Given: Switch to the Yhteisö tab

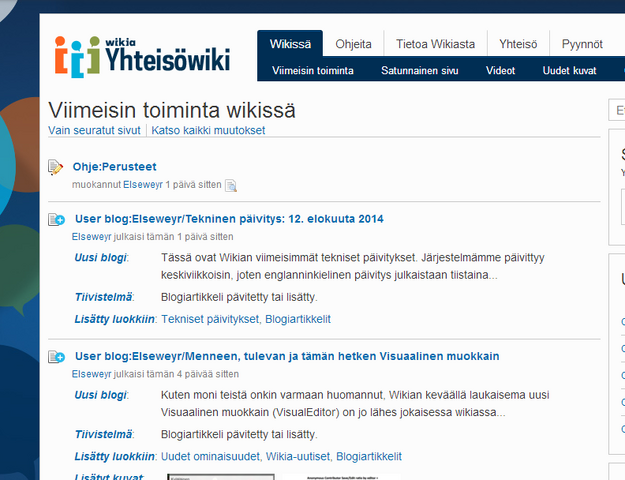Looking at the screenshot, I should pos(518,44).
